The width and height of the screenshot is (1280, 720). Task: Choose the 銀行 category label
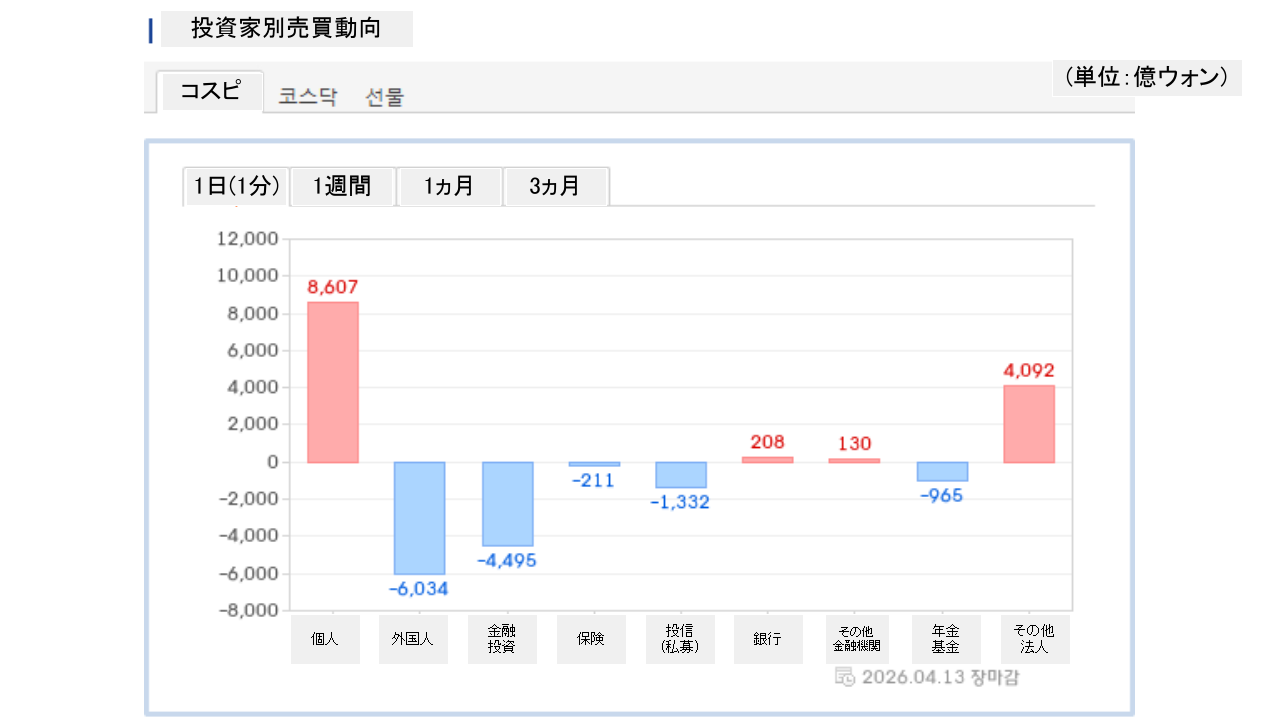click(768, 639)
